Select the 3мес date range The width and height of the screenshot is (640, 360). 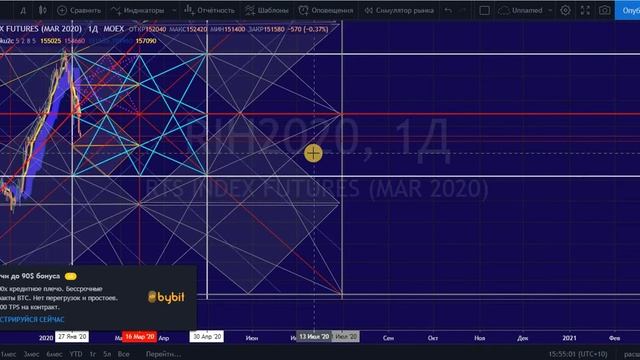pyautogui.click(x=31, y=354)
